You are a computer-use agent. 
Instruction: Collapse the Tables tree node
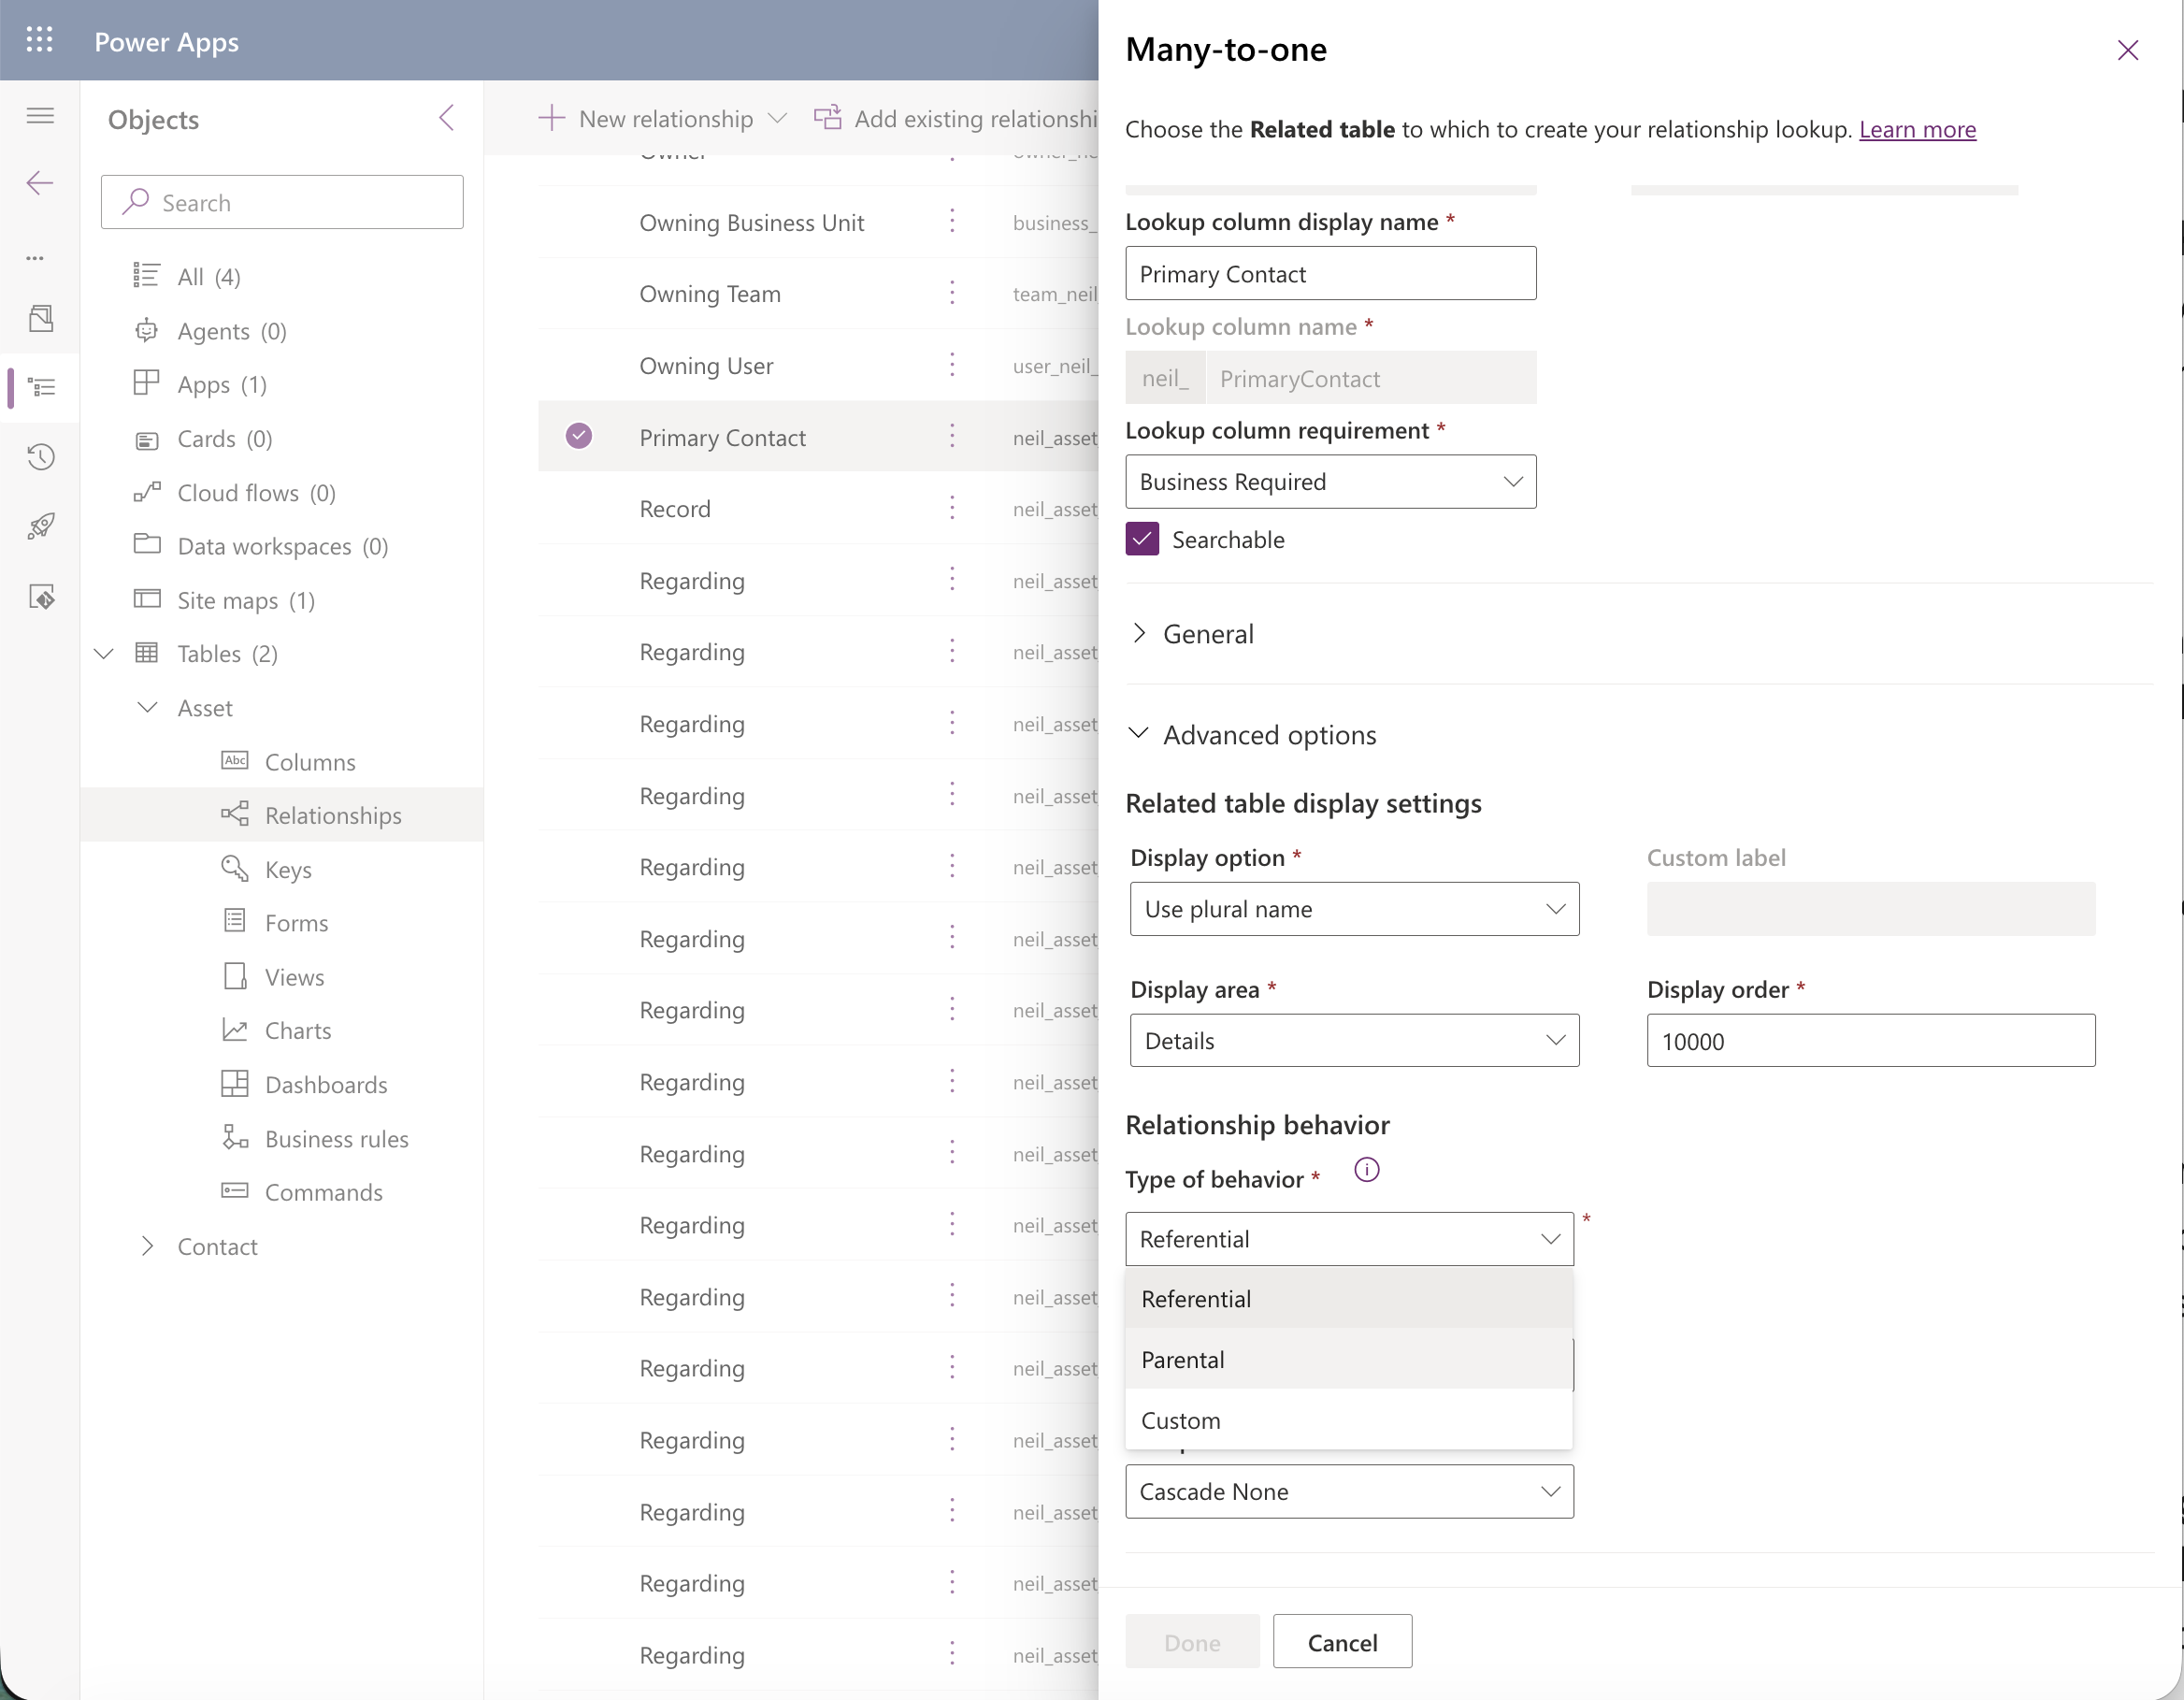coord(104,654)
